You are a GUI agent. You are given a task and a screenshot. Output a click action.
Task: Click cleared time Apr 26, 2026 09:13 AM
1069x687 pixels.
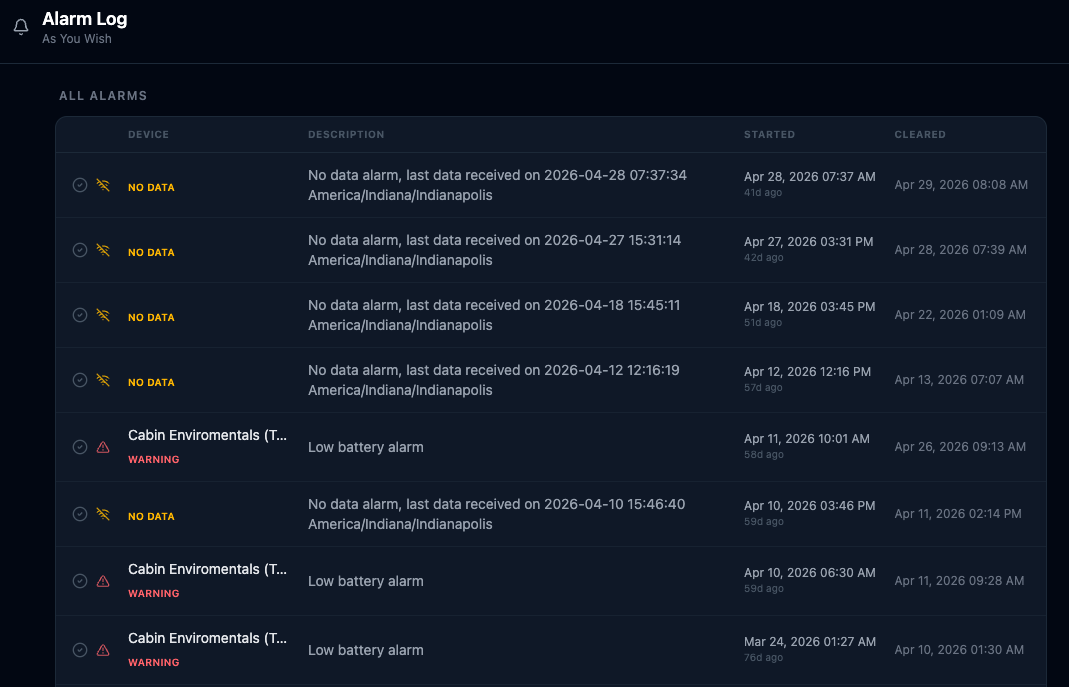point(960,447)
